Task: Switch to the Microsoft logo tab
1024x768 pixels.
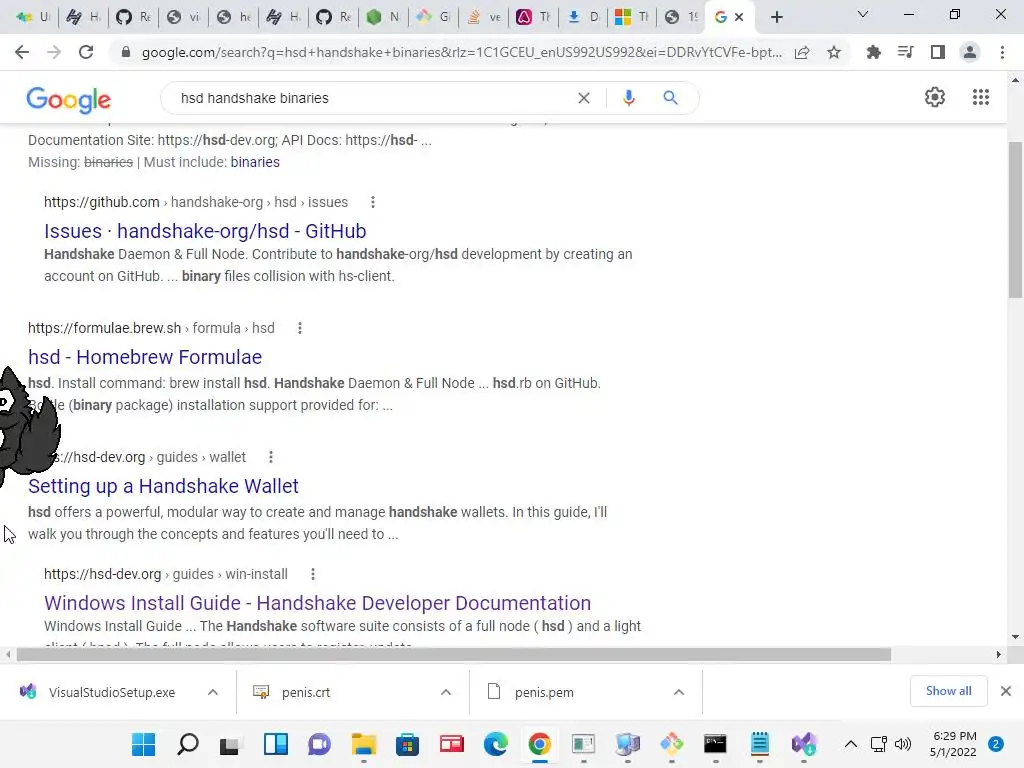Action: point(632,17)
